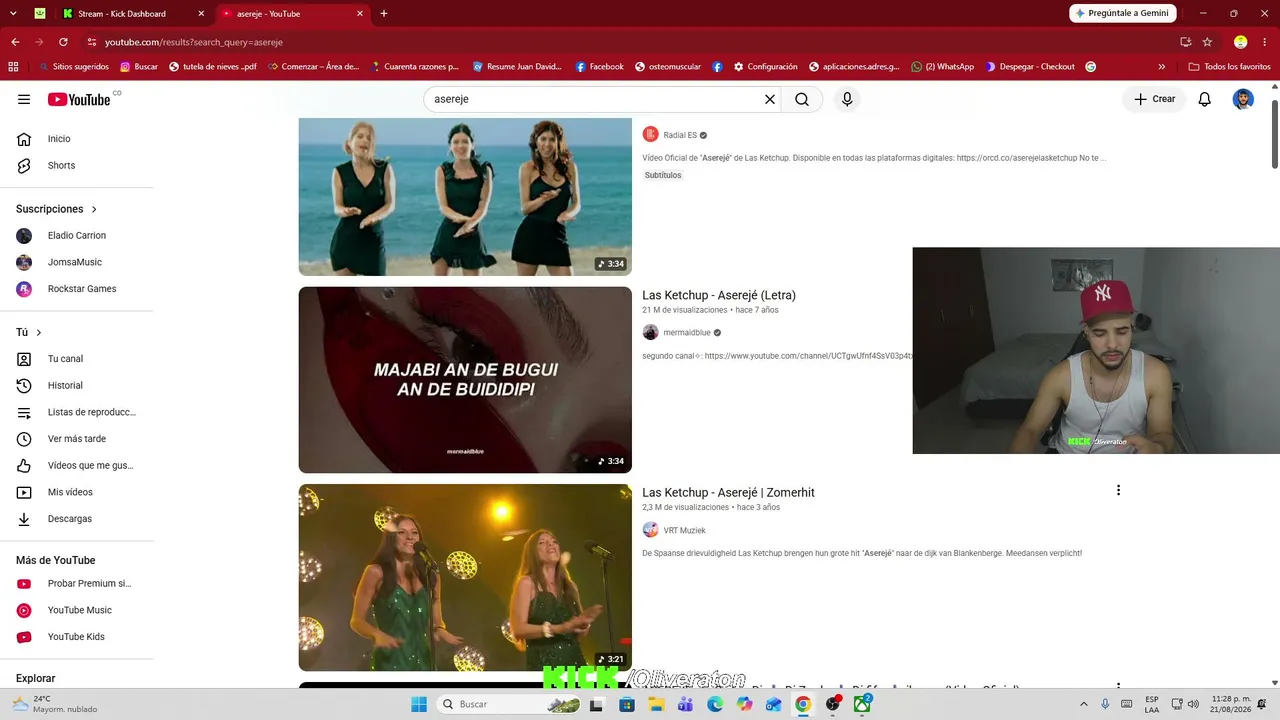
Task: Bookmark this page with the star icon
Action: coord(1207,42)
